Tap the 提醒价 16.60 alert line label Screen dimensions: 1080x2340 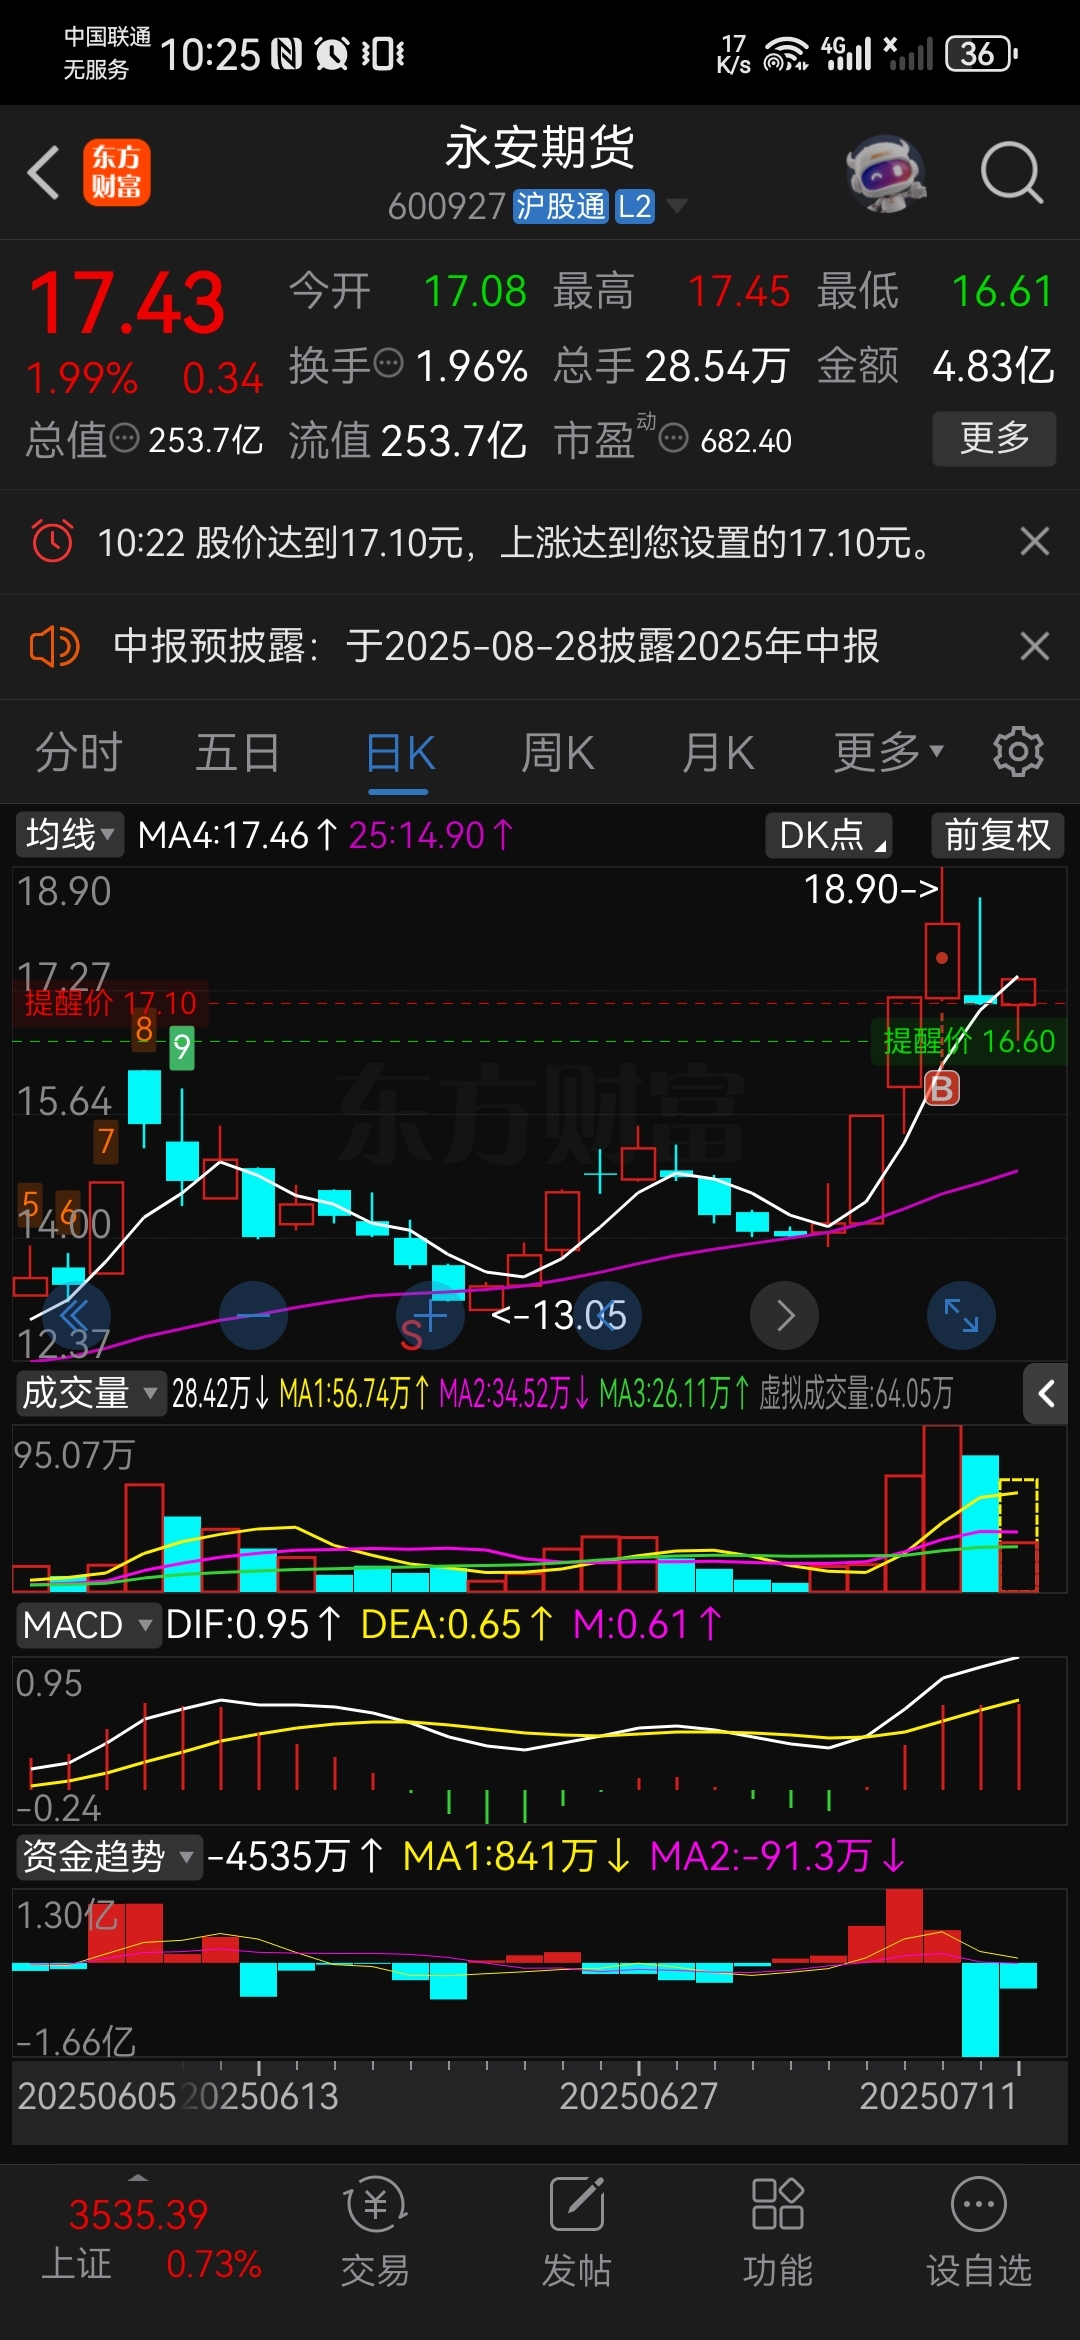point(969,1041)
